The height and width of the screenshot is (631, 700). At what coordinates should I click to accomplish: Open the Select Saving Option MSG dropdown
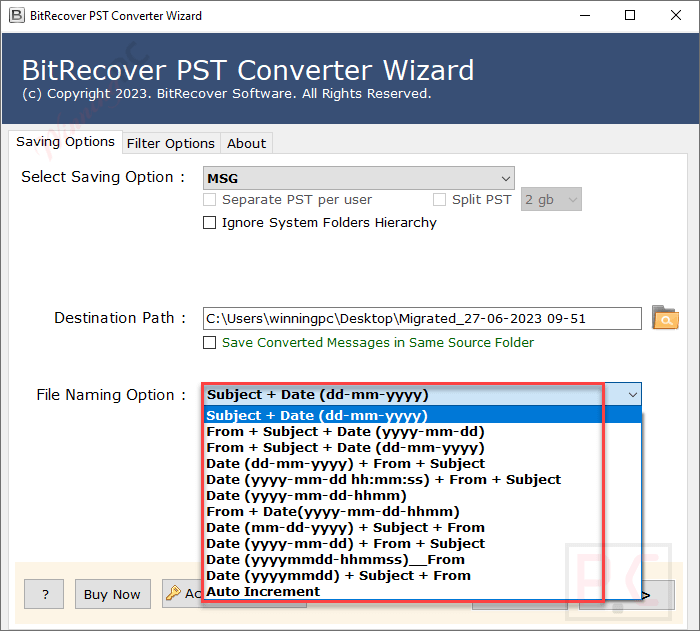pyautogui.click(x=358, y=178)
